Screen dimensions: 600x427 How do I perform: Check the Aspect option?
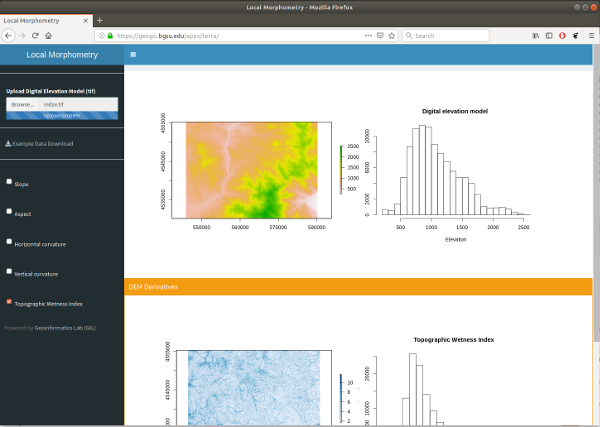9,212
